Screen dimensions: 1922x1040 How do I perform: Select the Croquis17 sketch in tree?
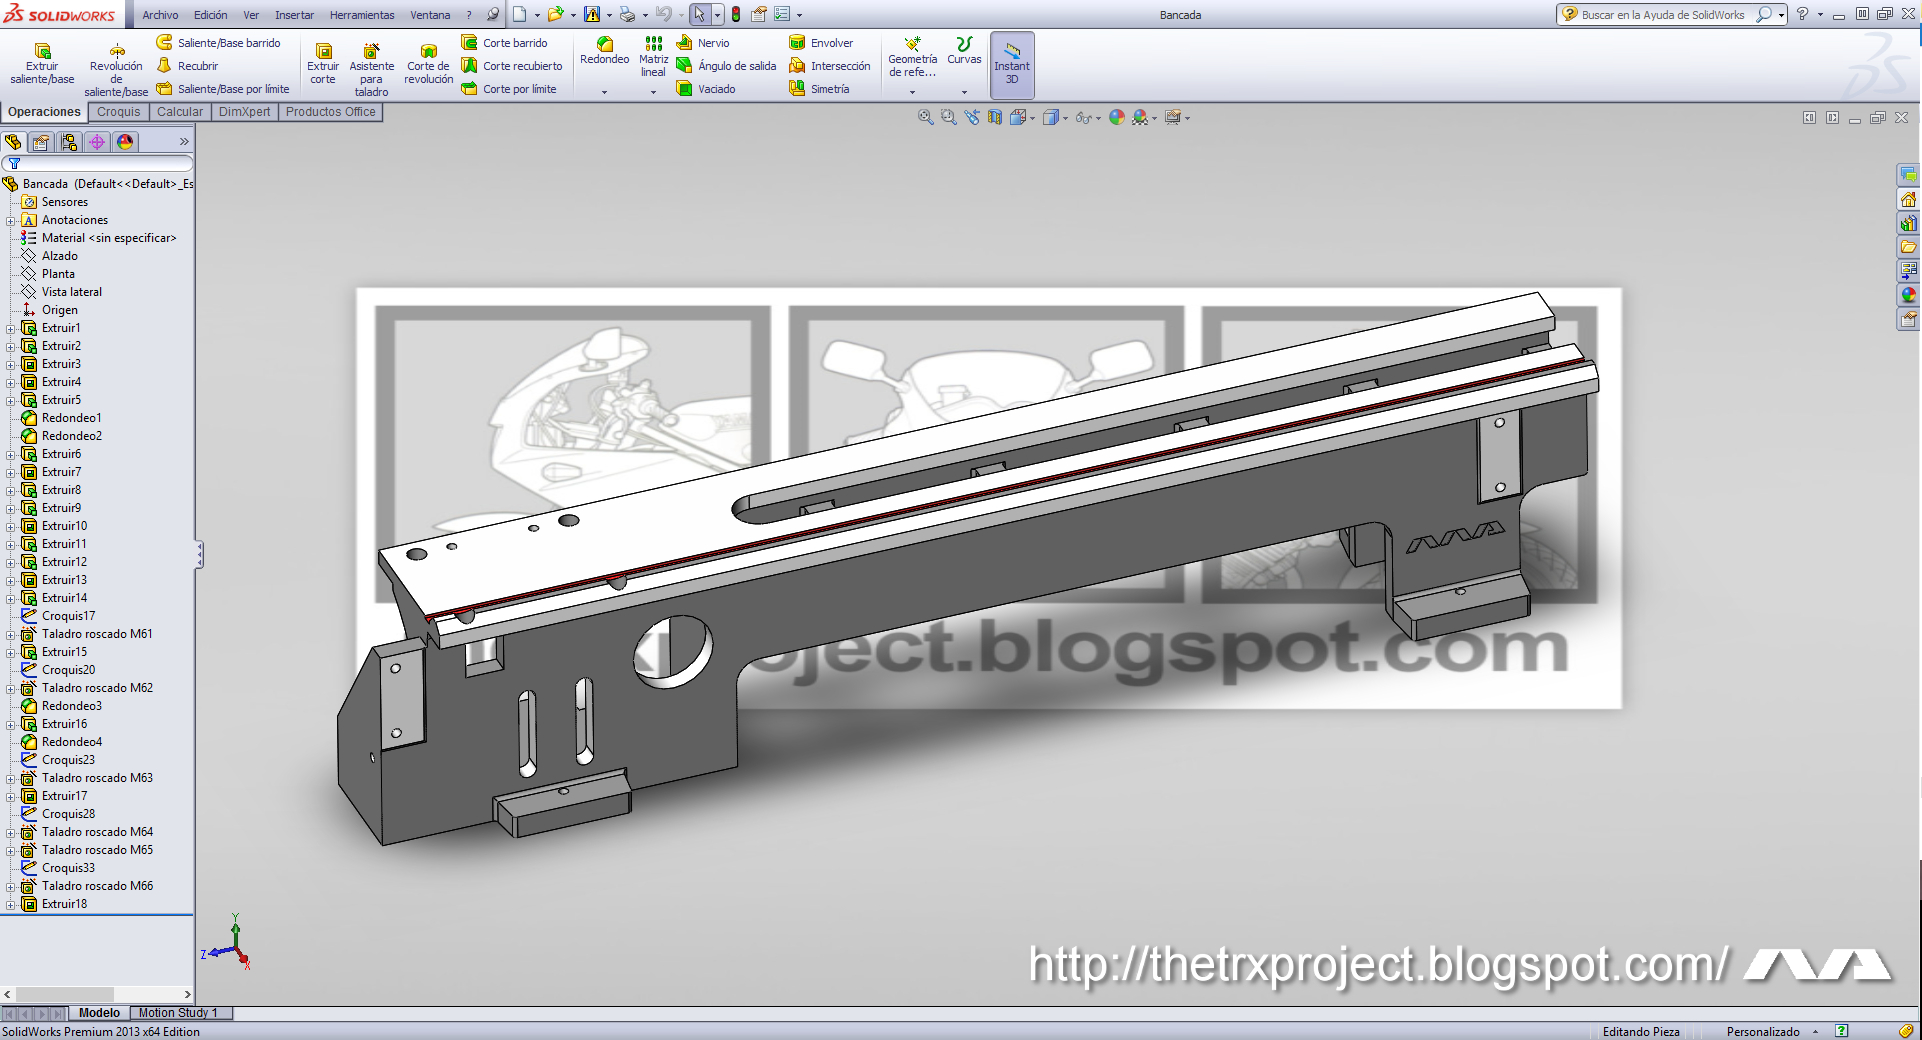(x=59, y=616)
